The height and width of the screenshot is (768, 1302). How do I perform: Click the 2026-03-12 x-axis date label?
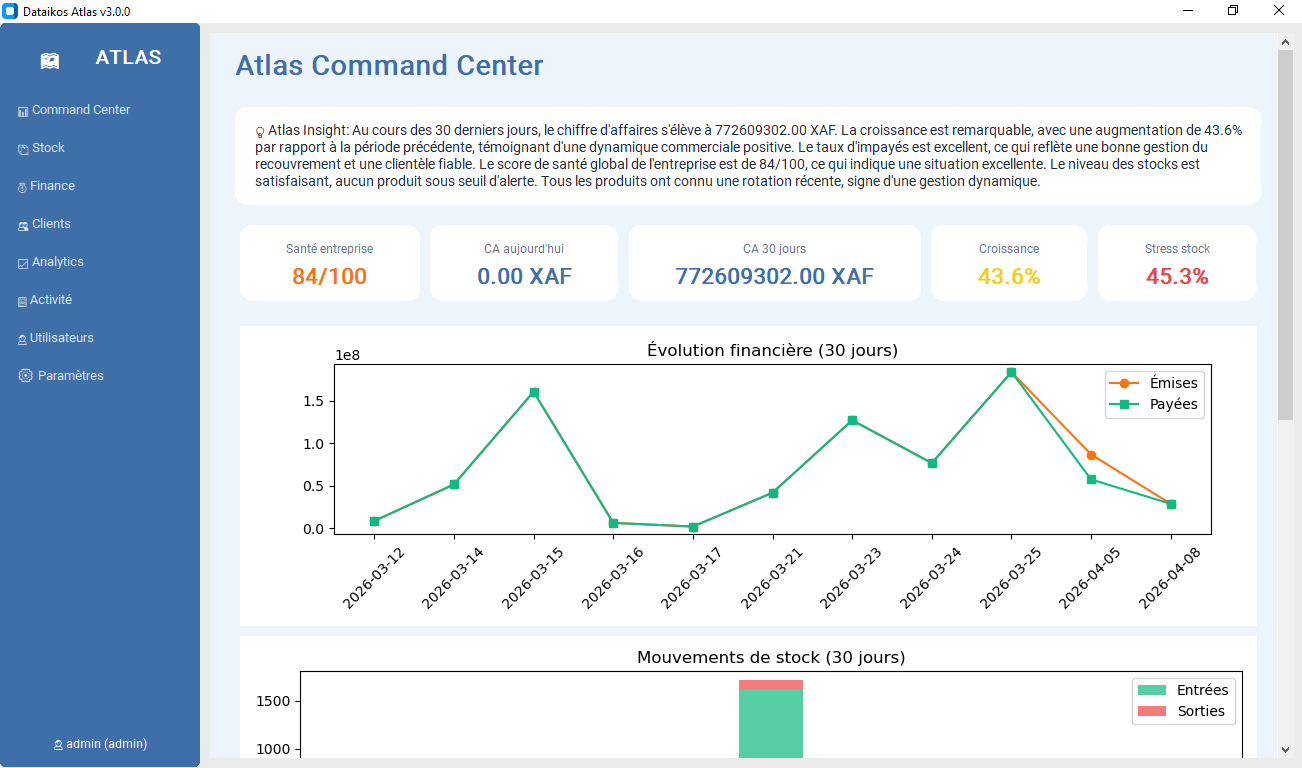click(373, 577)
